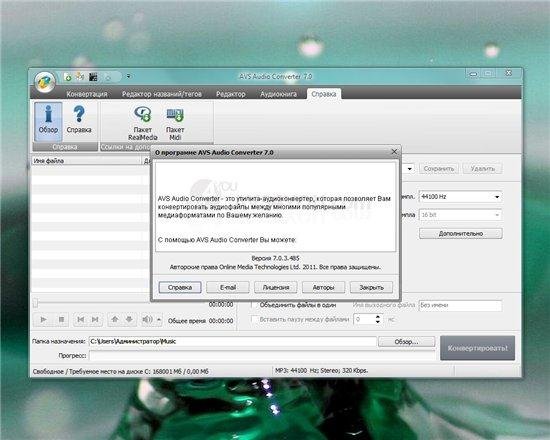Click the disc quick-access toolbar icon

108,78
